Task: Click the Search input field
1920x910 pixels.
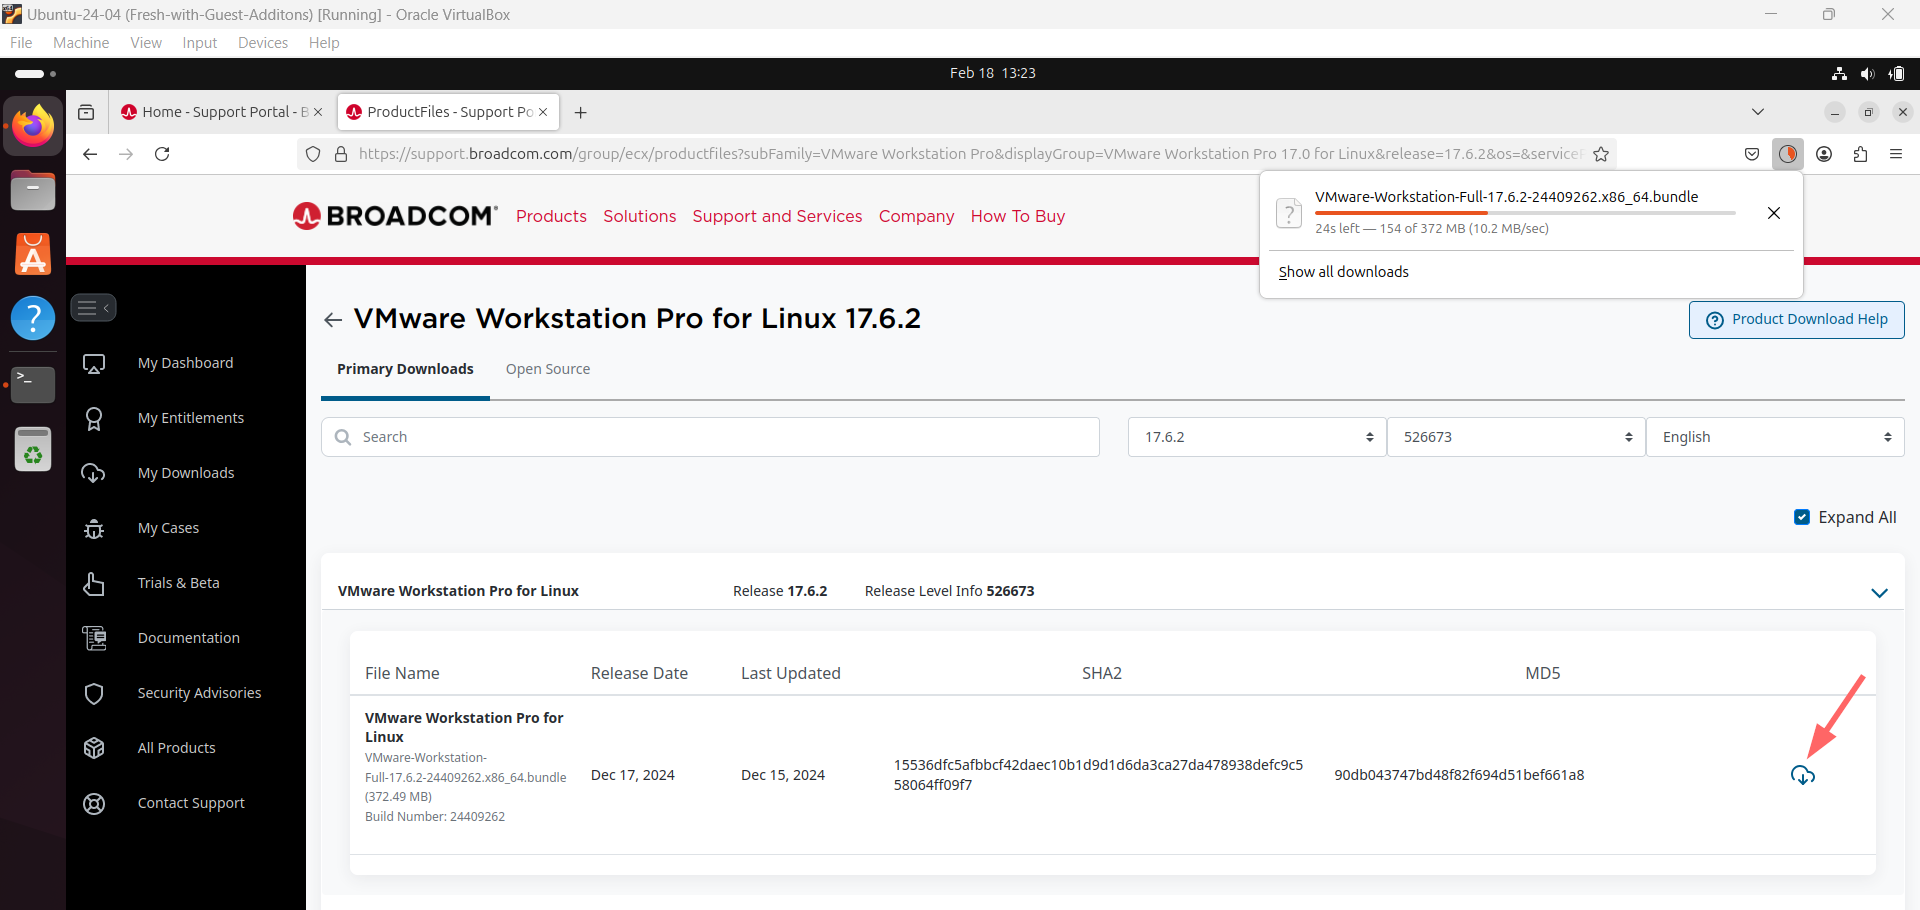Action: click(710, 437)
